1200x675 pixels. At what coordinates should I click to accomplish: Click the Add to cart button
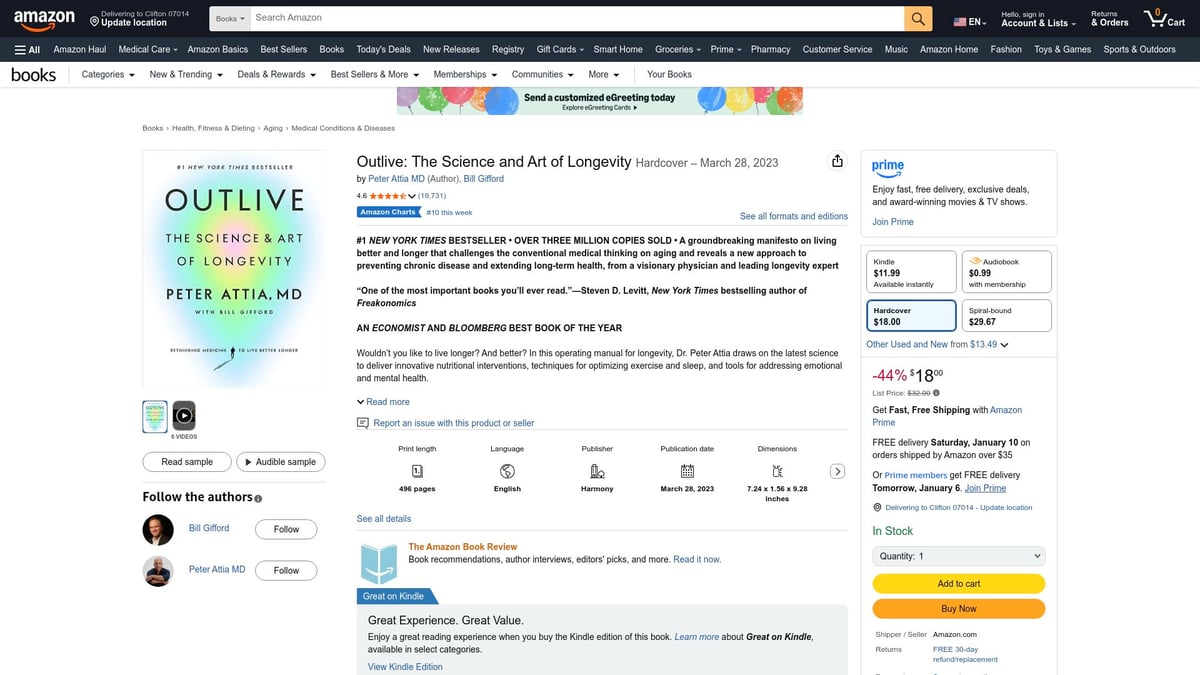958,584
